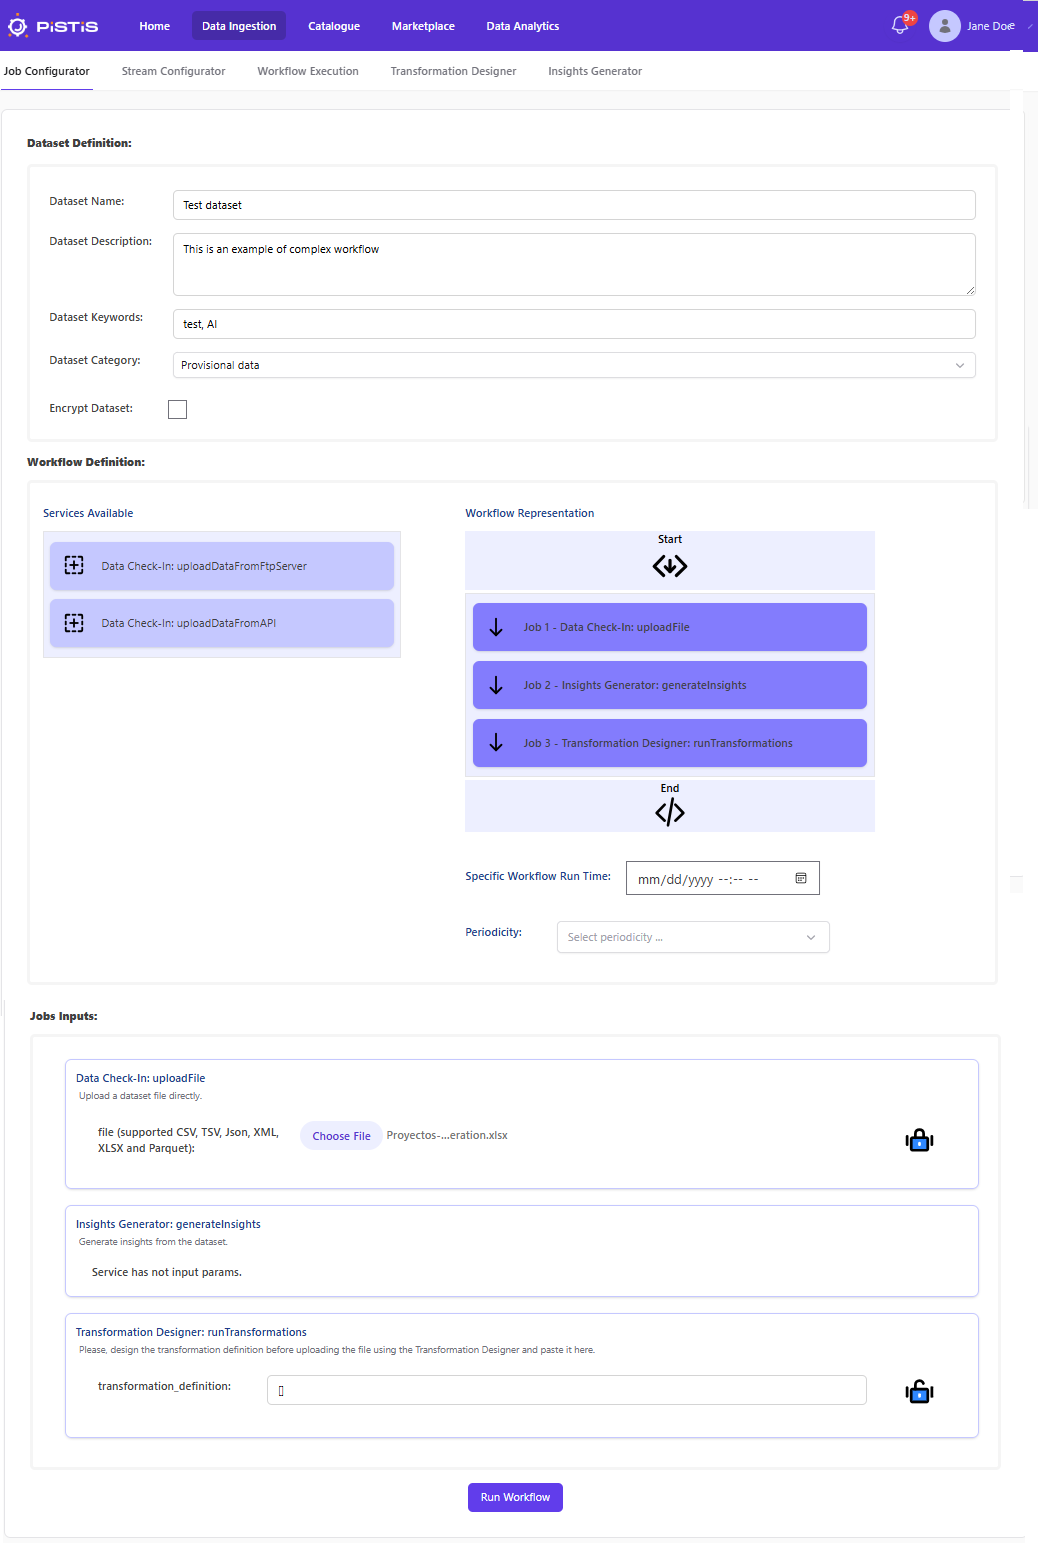1038x1543 pixels.
Task: Open the Catalogue menu
Action: pyautogui.click(x=334, y=26)
